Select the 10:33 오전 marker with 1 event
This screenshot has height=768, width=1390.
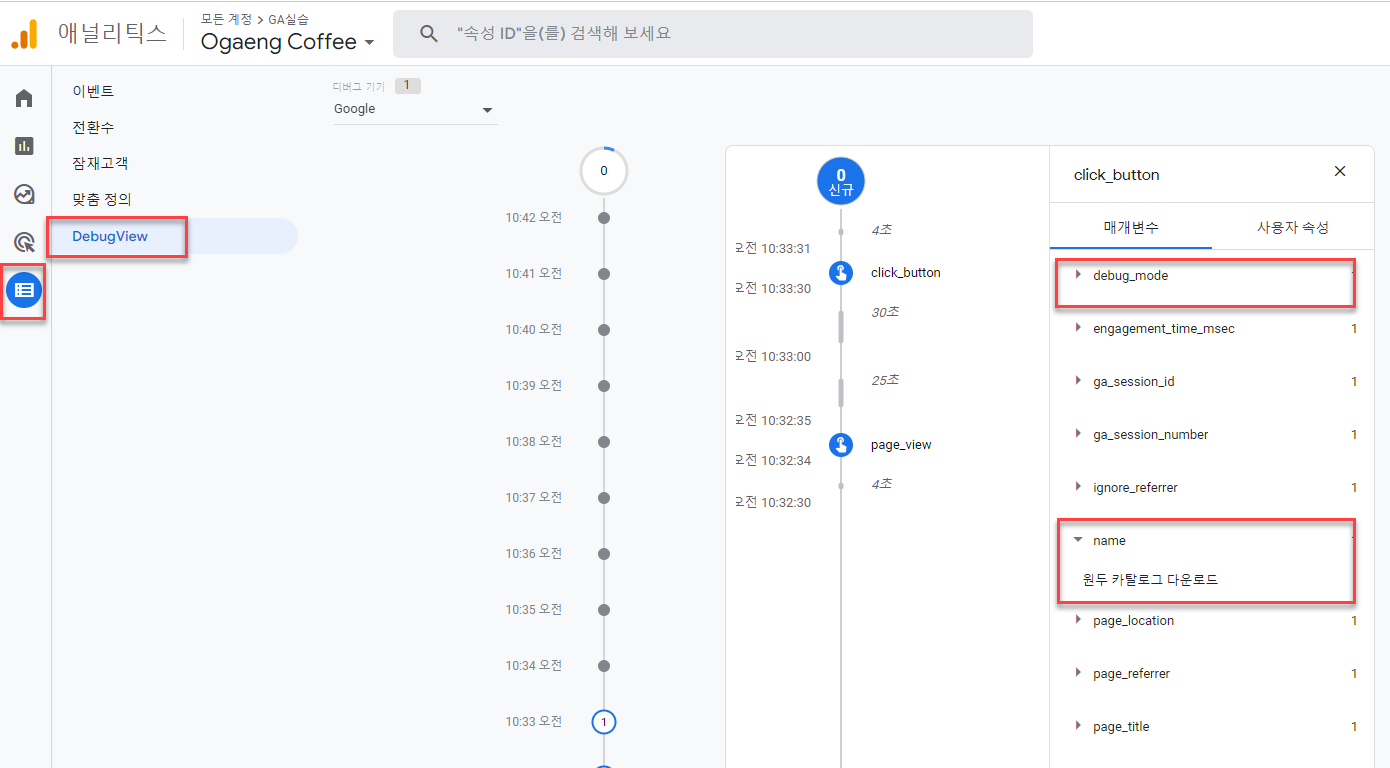[603, 721]
